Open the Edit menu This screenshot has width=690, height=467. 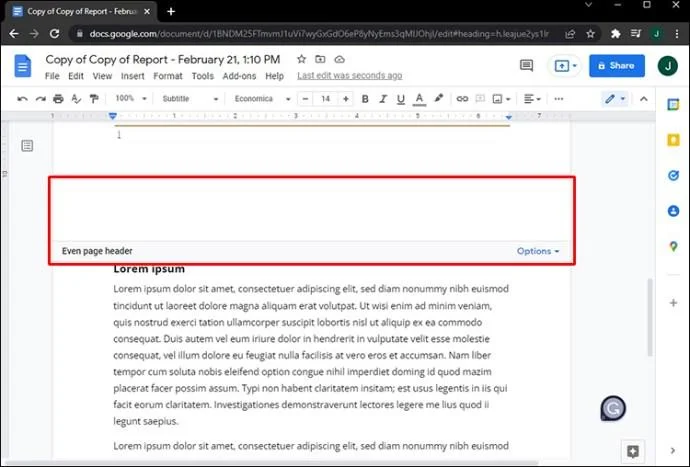(76, 76)
